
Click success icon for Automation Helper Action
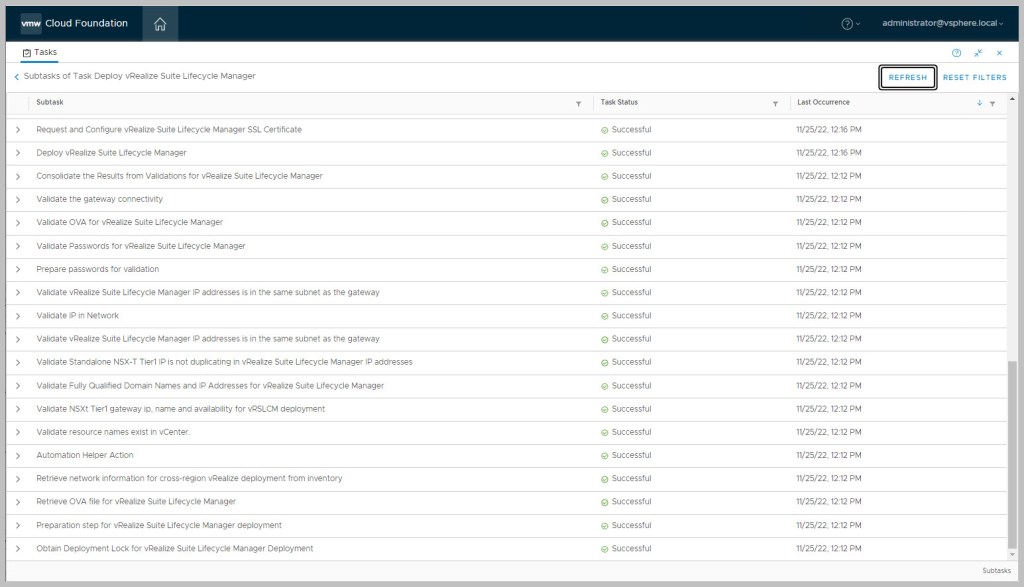coord(604,456)
